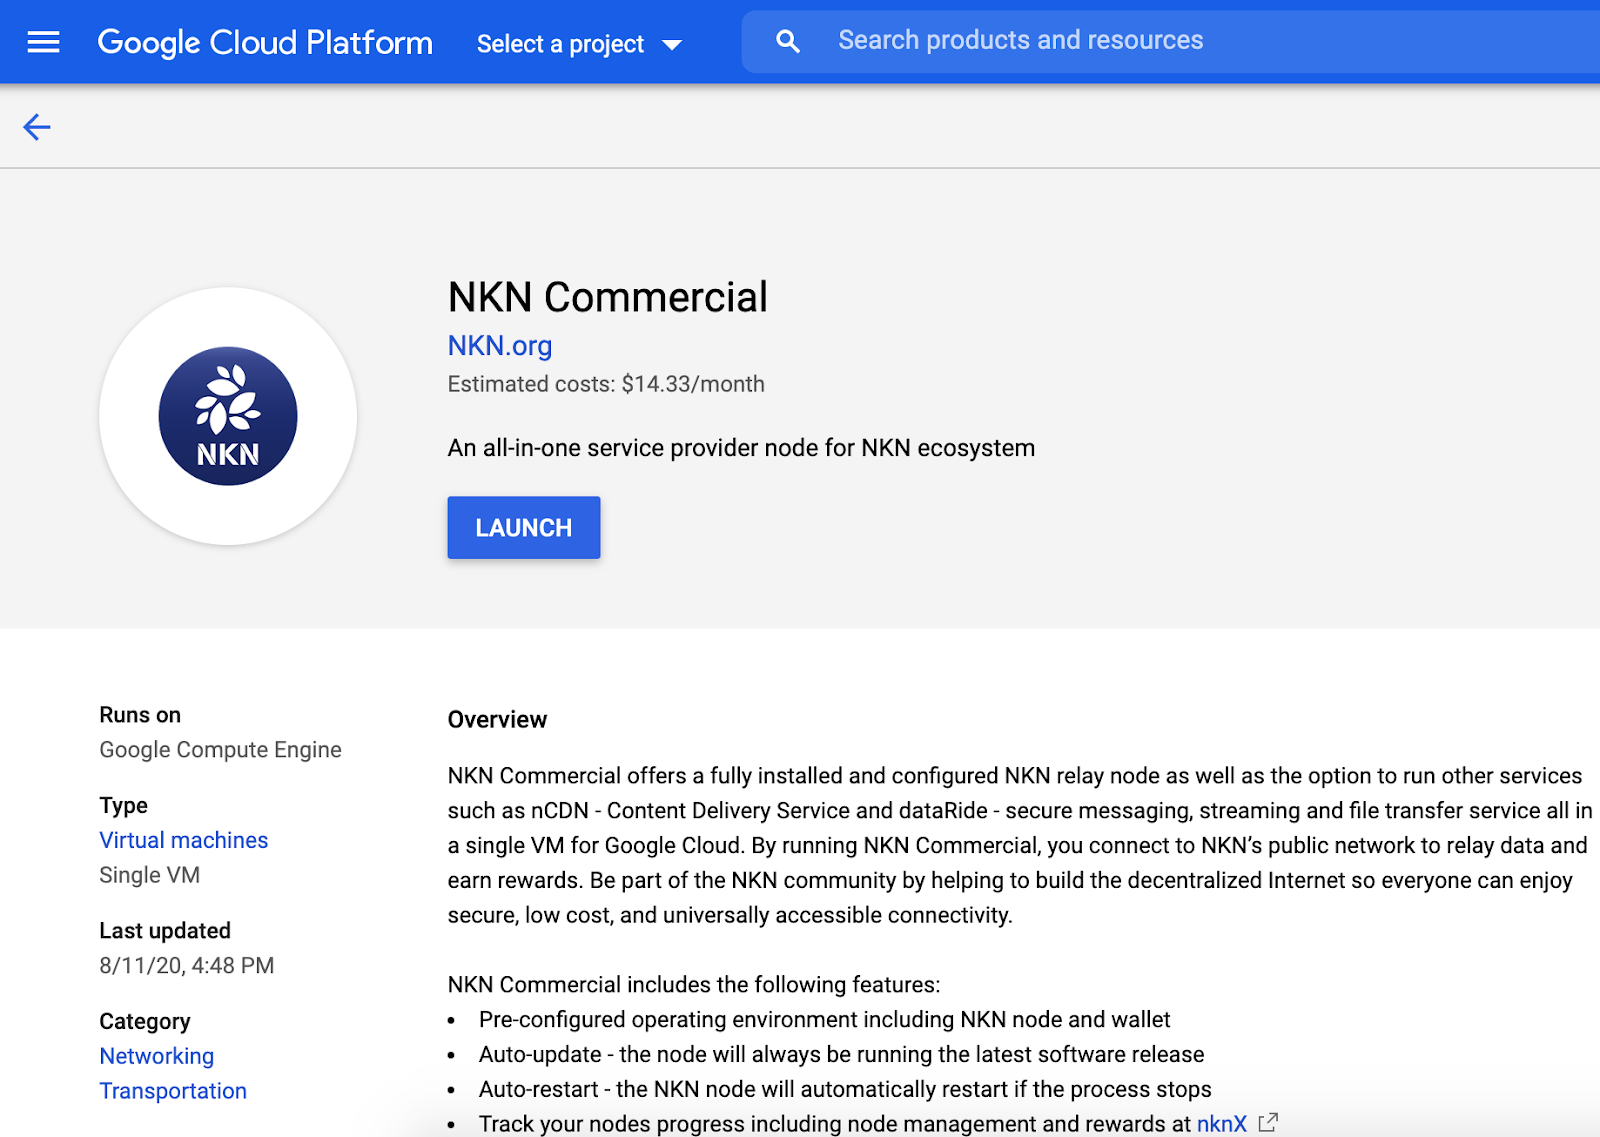Click the 'includes the following features' line
The width and height of the screenshot is (1600, 1137).
point(694,984)
